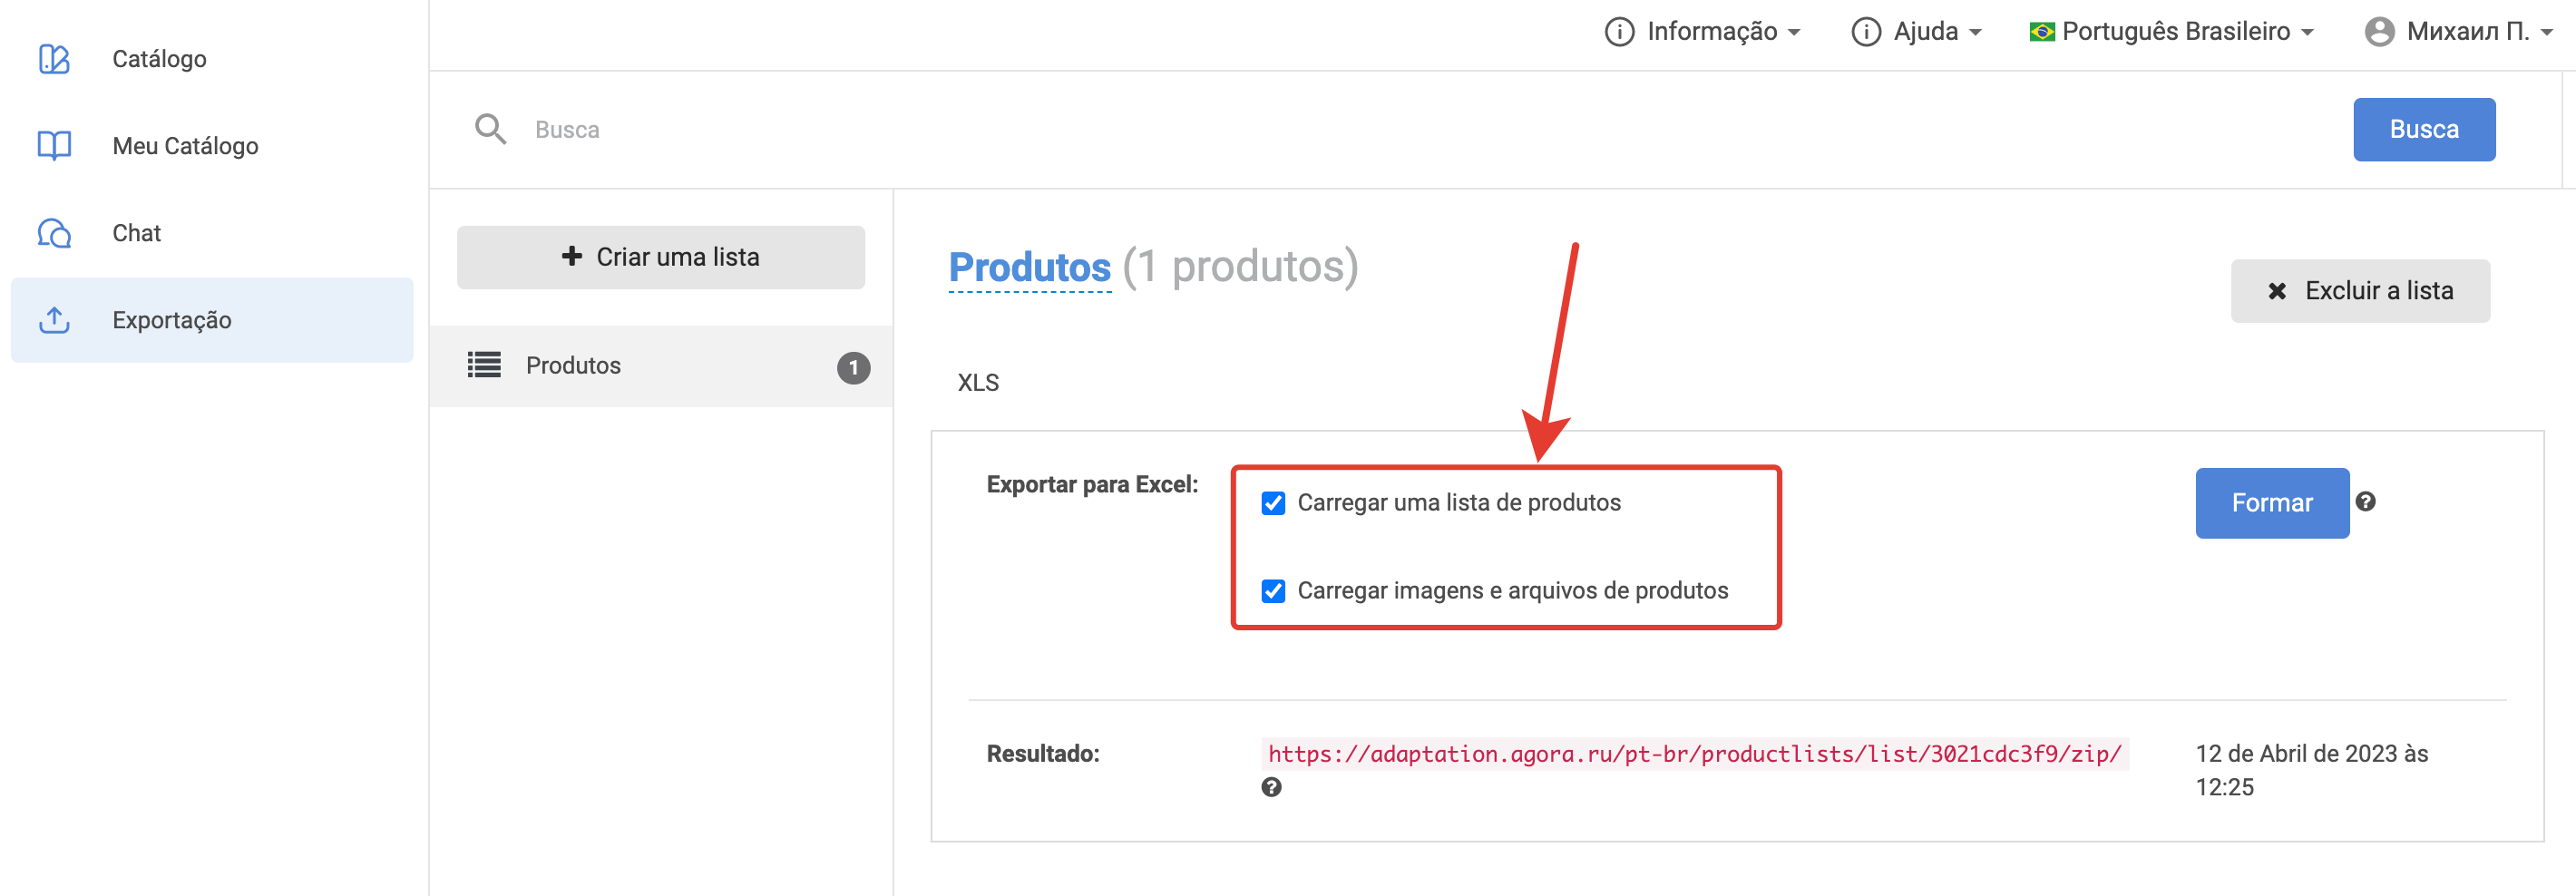Click the Exportação upload icon
The height and width of the screenshot is (896, 2576).
coord(54,320)
